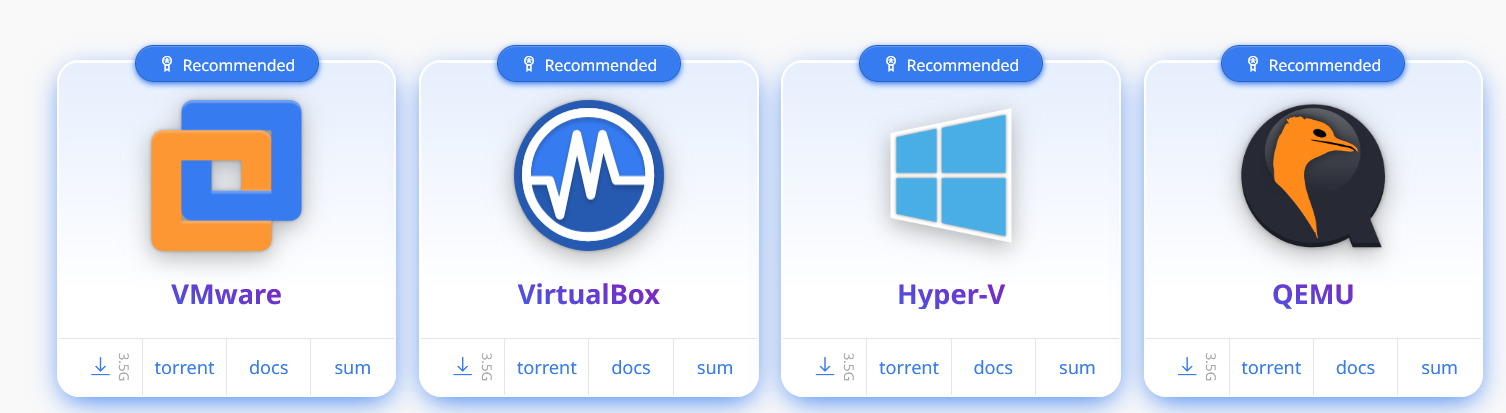View the QEMU docs
Image resolution: width=1506 pixels, height=413 pixels.
[1355, 368]
